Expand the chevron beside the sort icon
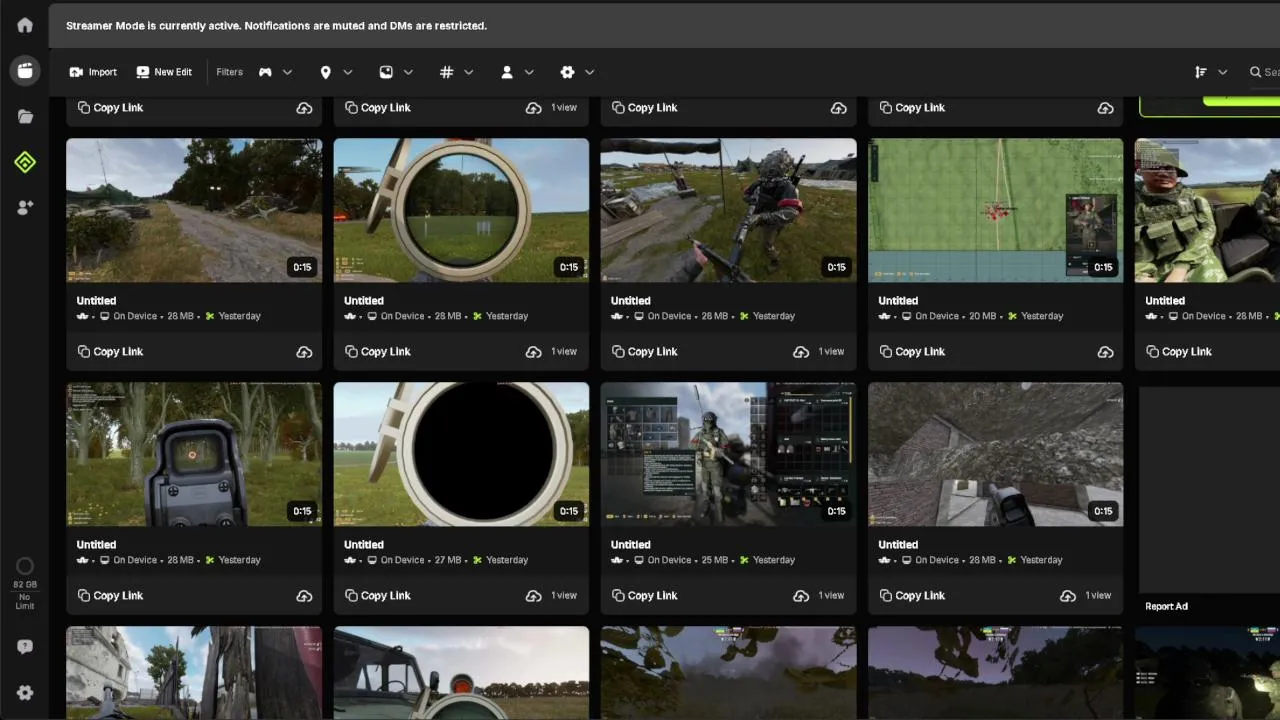Screen dimensions: 1280x720 point(1222,72)
